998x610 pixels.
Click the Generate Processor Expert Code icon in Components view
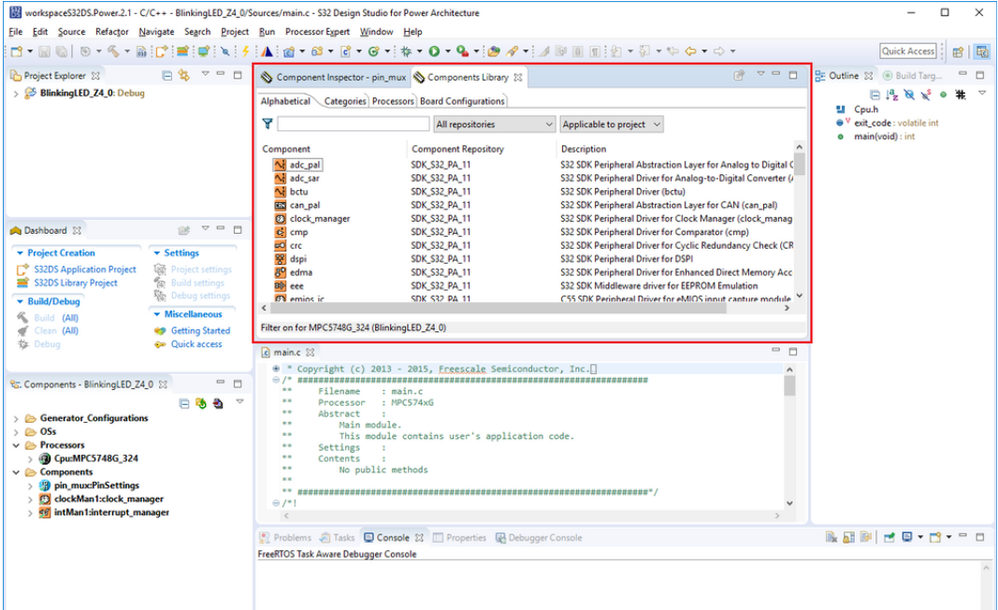coord(200,403)
